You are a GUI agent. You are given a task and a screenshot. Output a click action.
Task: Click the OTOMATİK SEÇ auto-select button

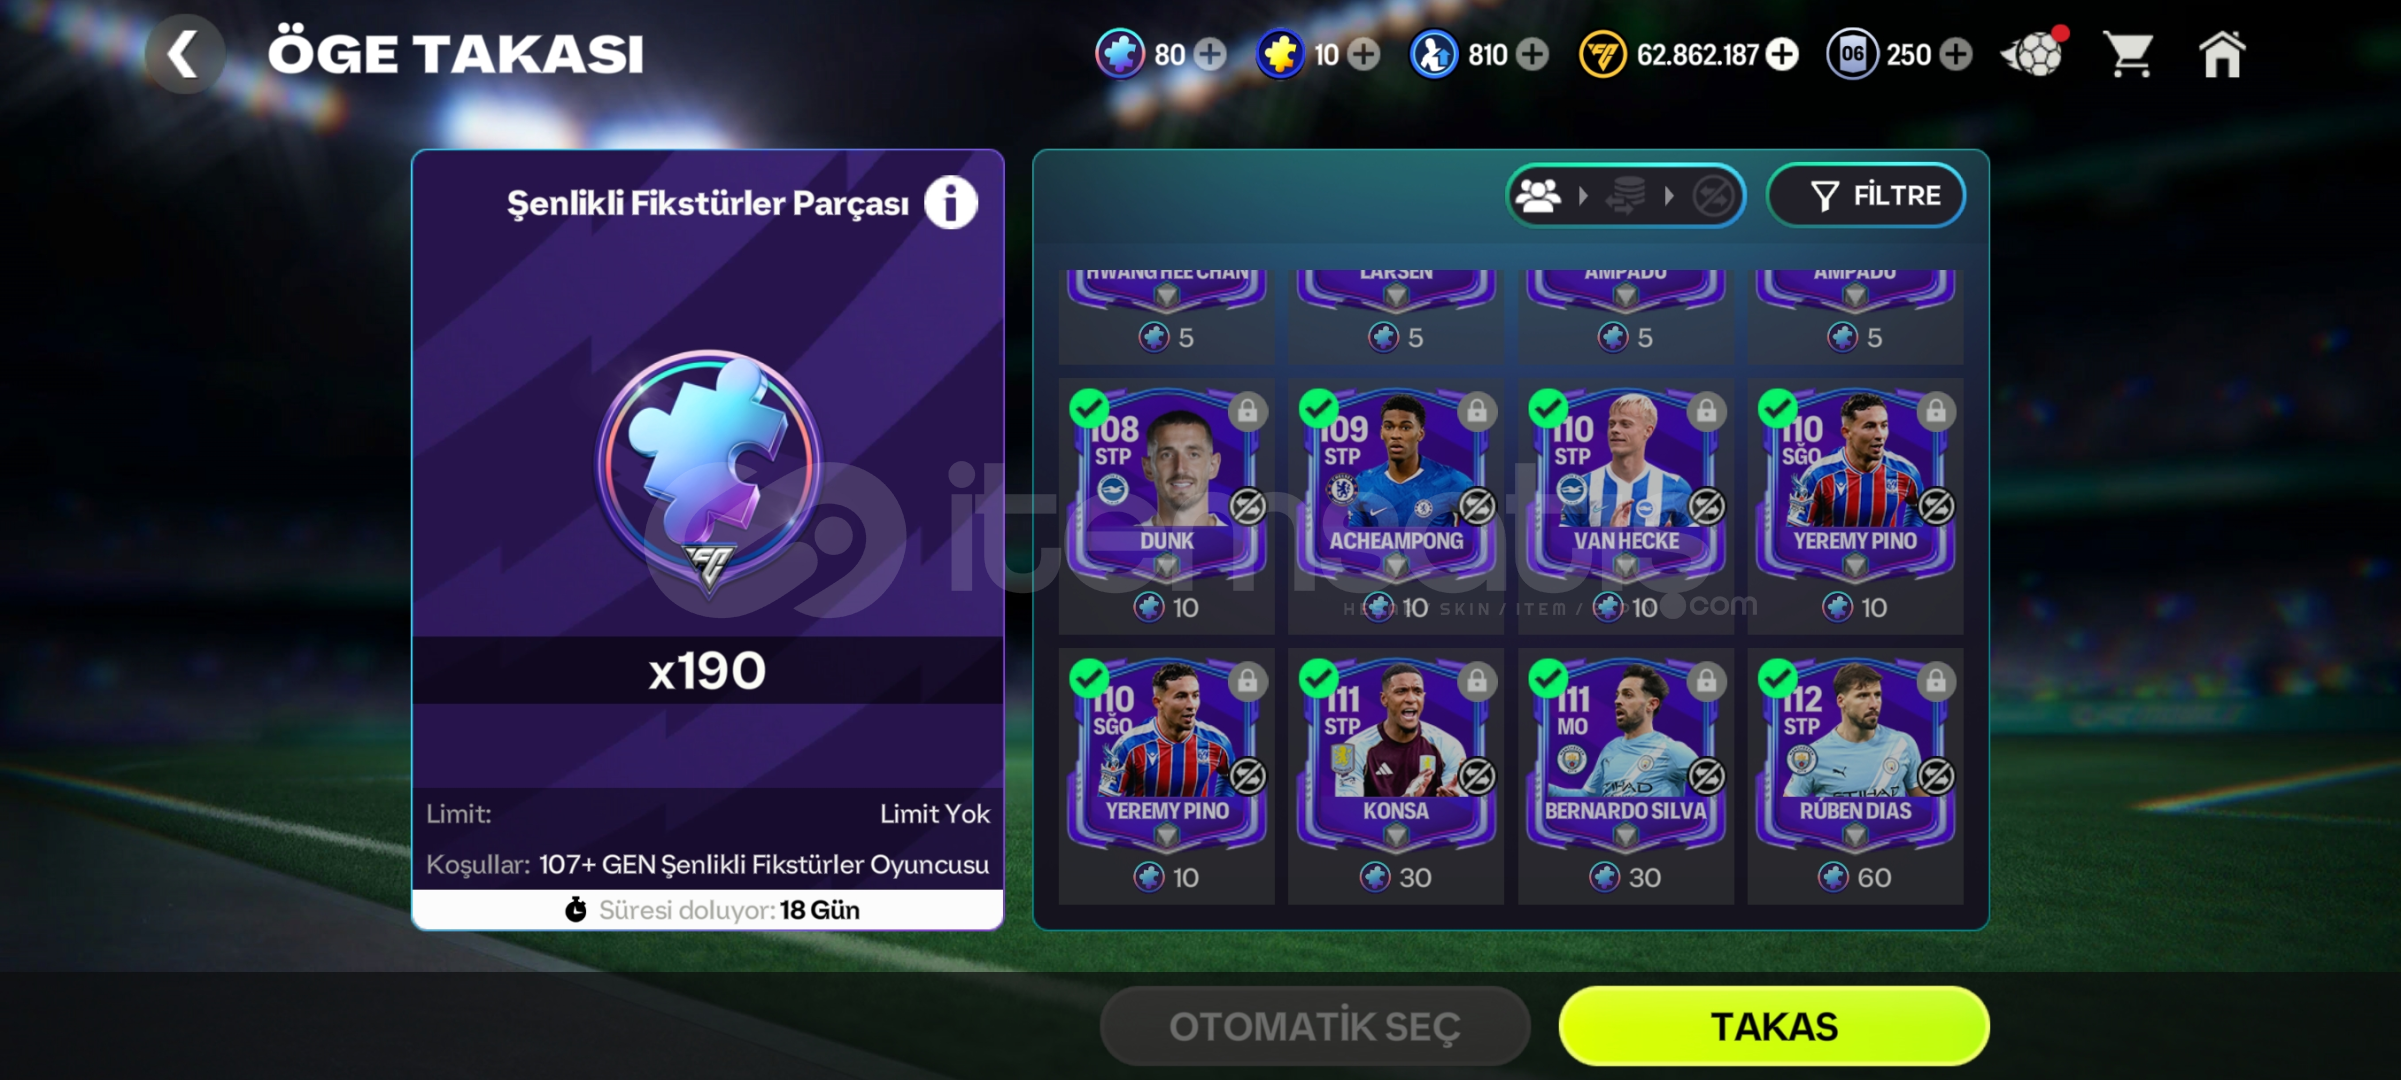pyautogui.click(x=1315, y=1026)
